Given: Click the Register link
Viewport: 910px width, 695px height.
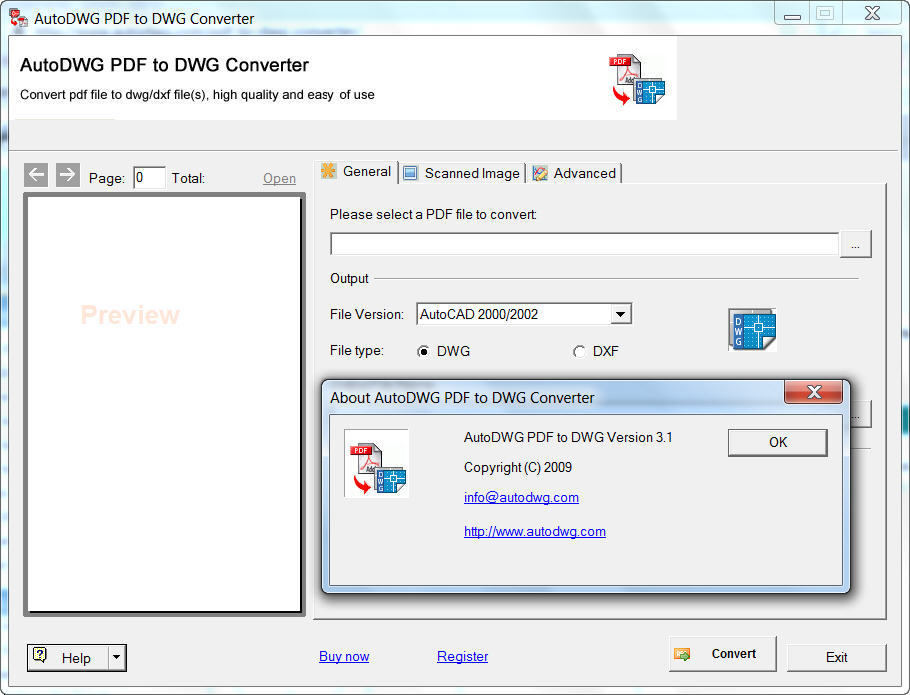Looking at the screenshot, I should click(463, 657).
